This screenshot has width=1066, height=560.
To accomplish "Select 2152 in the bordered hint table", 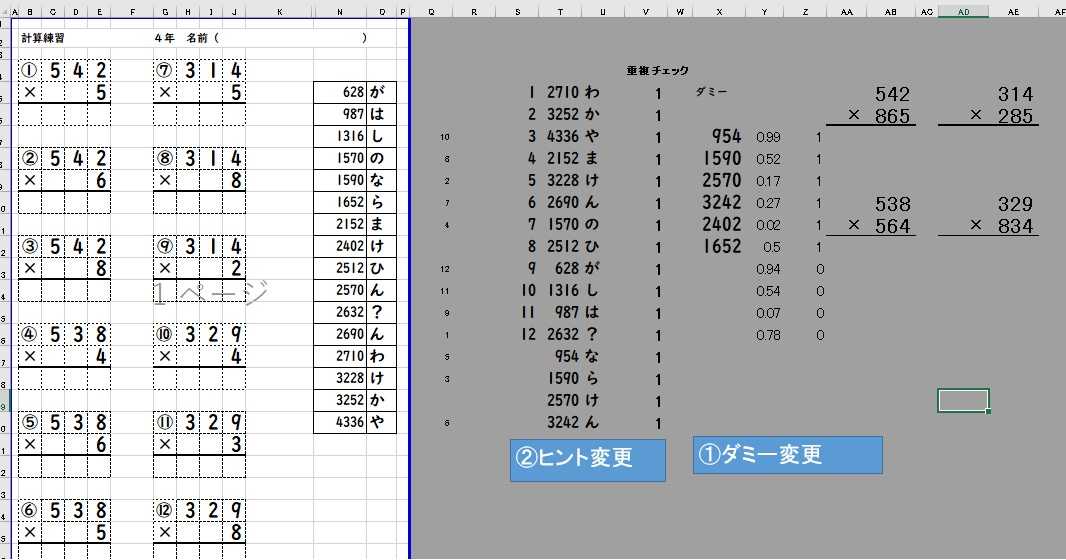I will click(x=340, y=224).
